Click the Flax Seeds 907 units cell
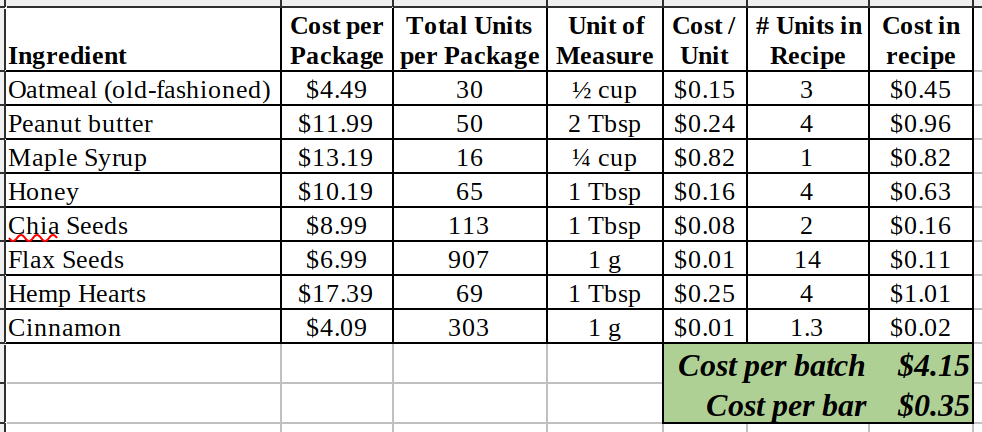Viewport: 982px width, 432px height. coord(470,258)
